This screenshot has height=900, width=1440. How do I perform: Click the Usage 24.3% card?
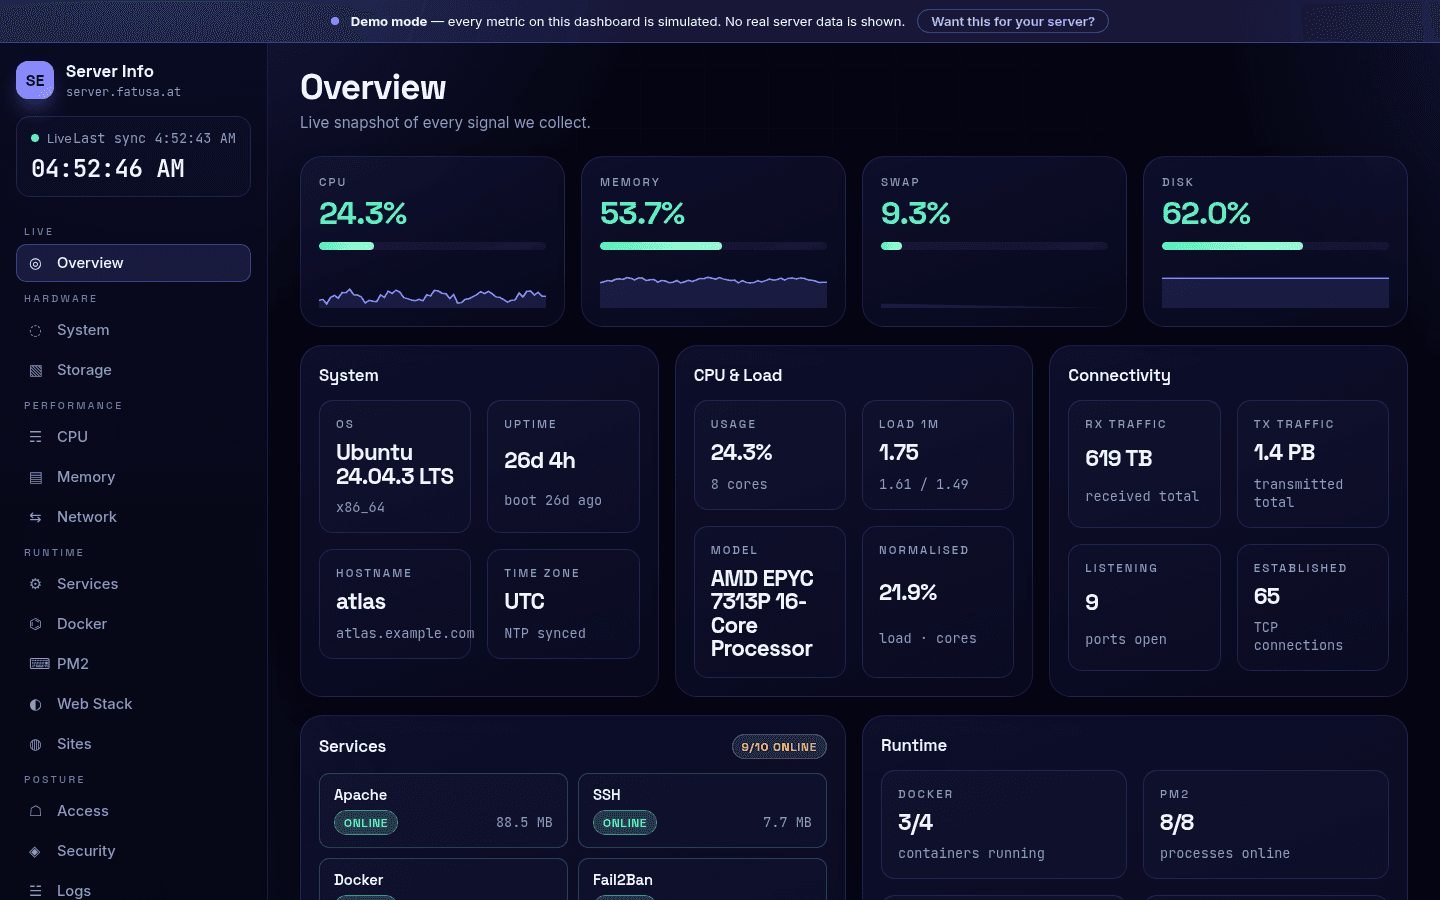770,455
